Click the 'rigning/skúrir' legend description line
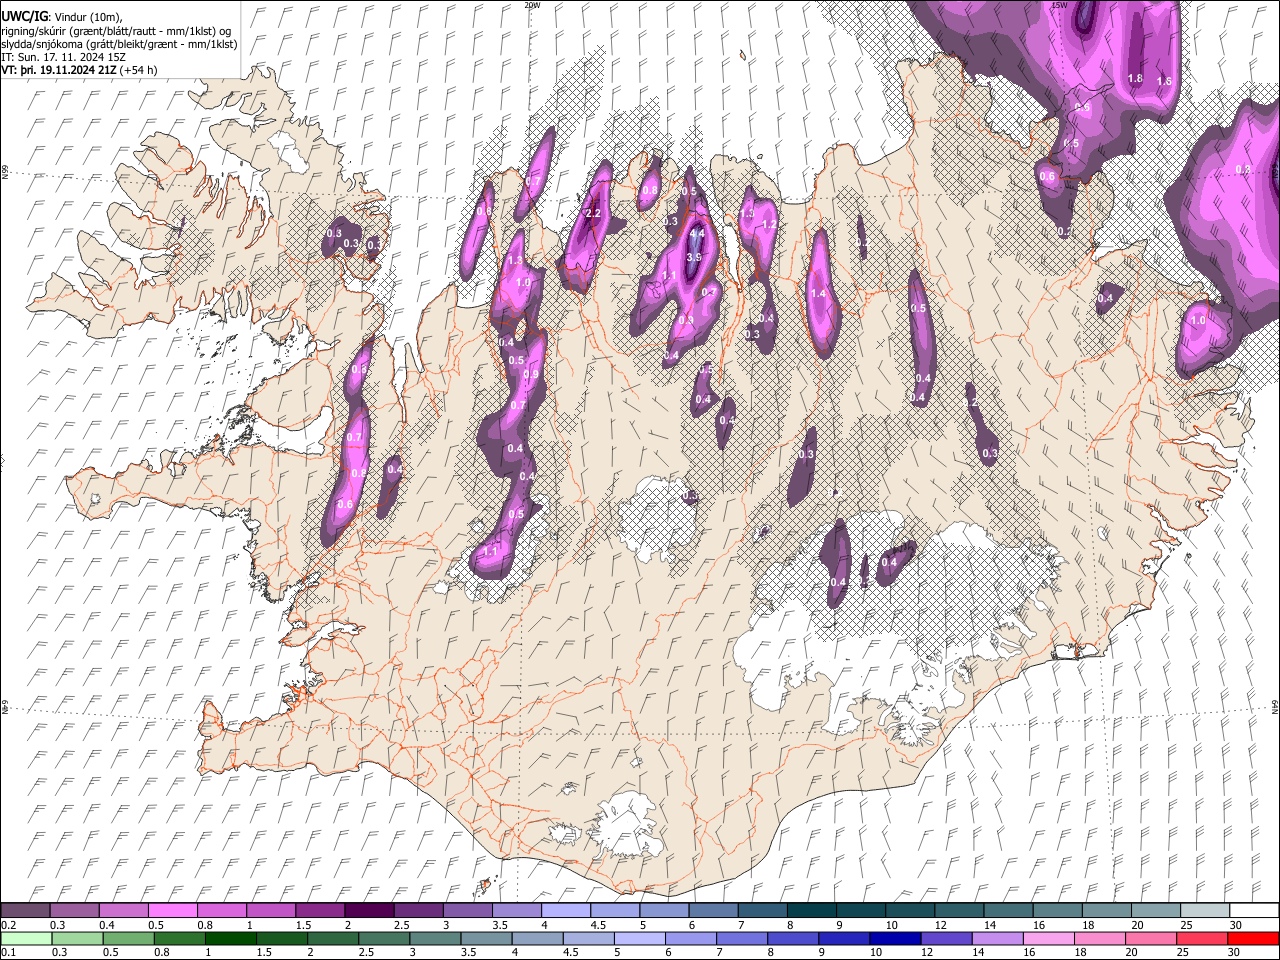 [116, 30]
